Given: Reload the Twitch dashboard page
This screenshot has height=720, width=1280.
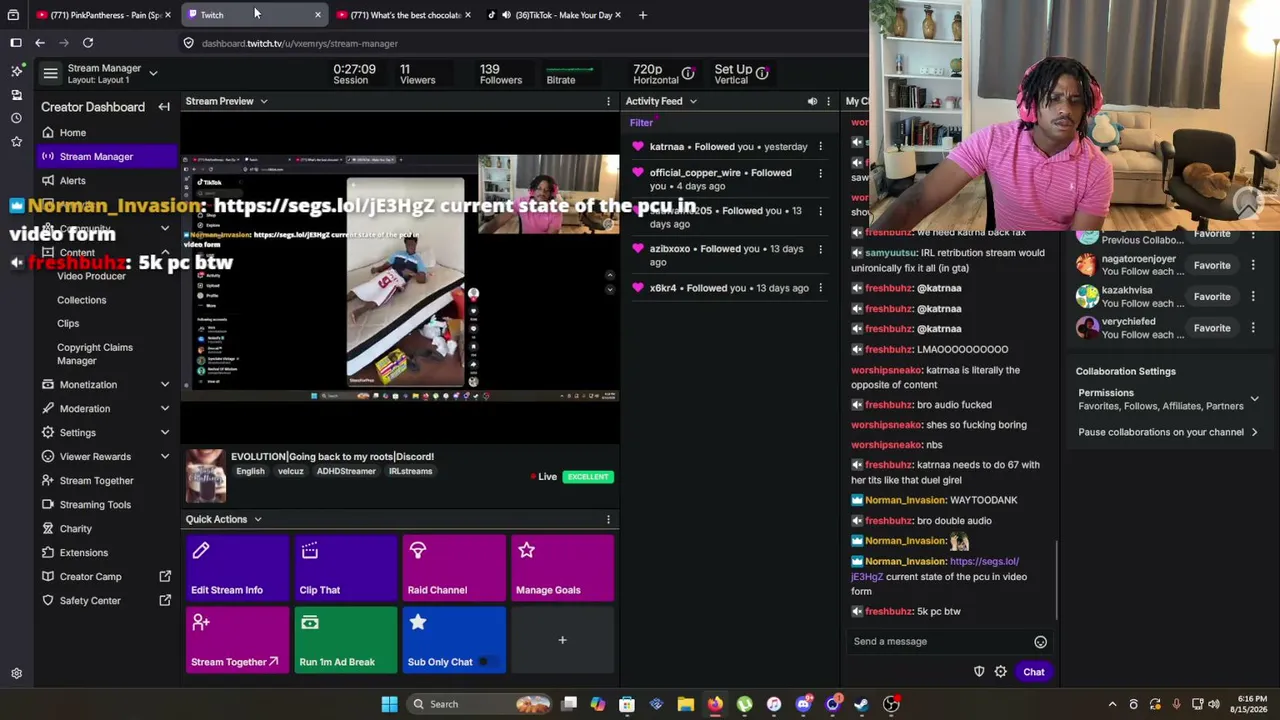Looking at the screenshot, I should pyautogui.click(x=88, y=43).
